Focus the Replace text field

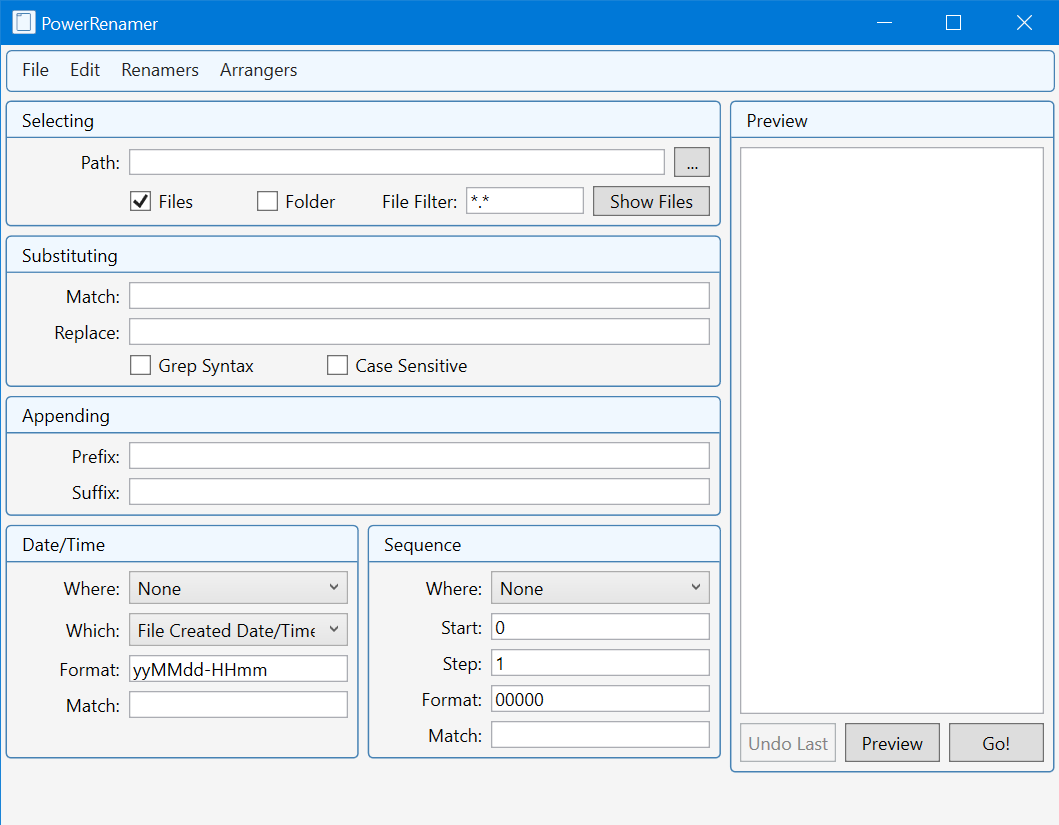[419, 332]
